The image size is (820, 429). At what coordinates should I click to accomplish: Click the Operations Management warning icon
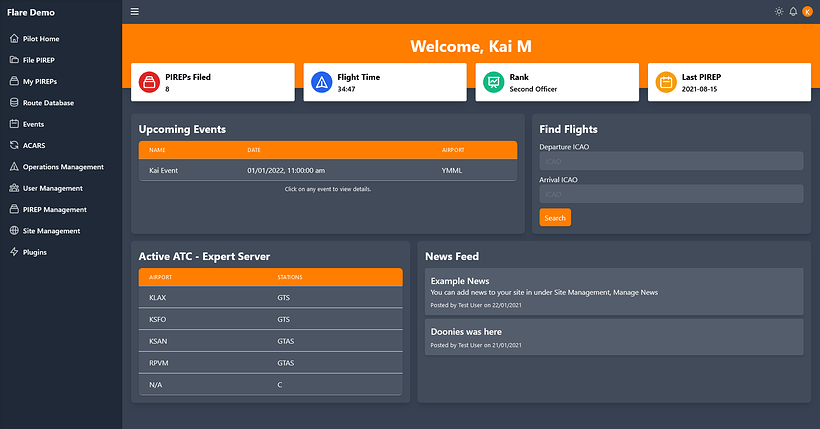coord(14,166)
